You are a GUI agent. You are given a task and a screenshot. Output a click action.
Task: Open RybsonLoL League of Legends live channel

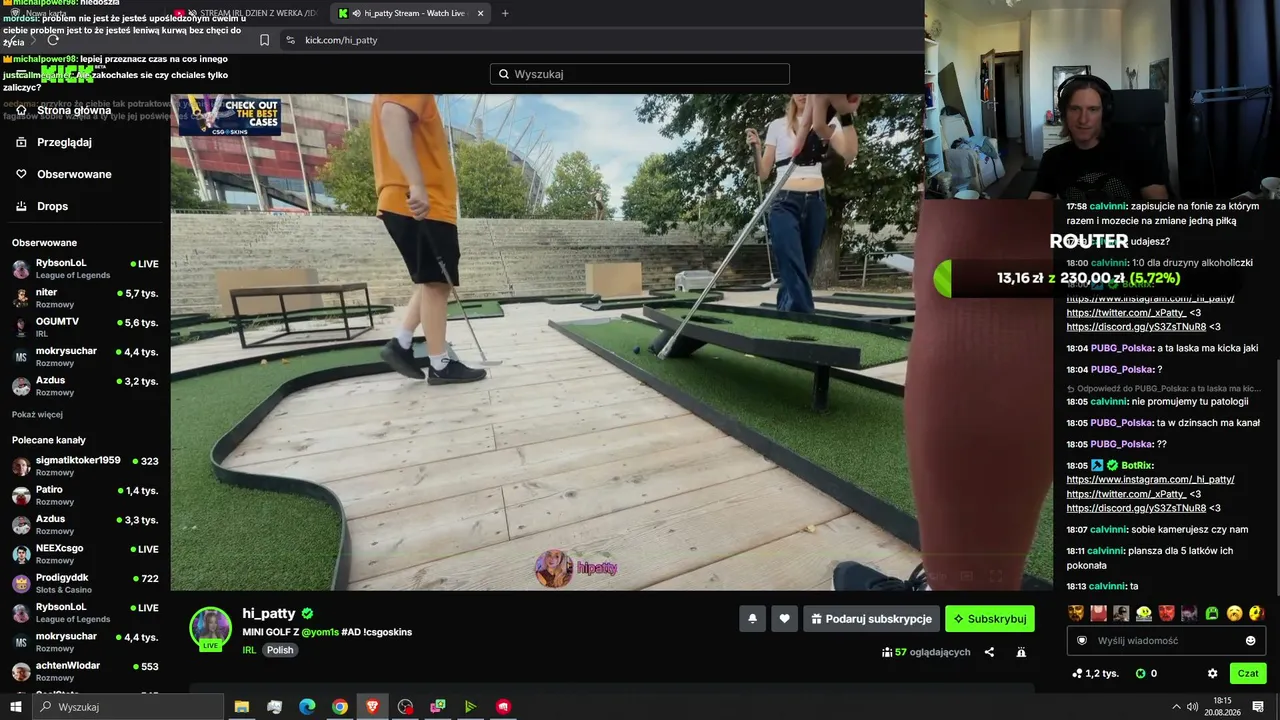tap(85, 269)
